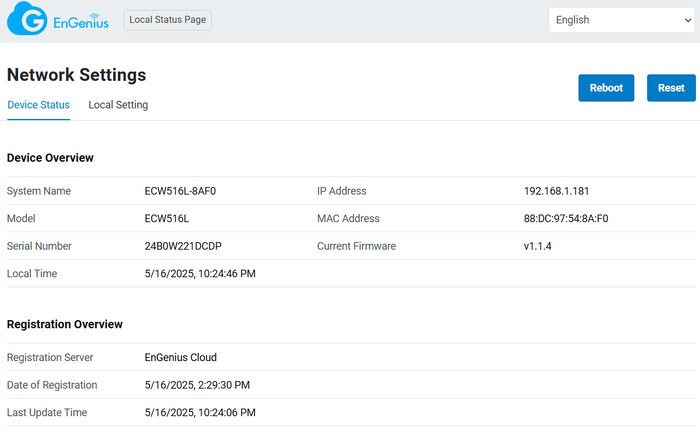Switch to the Device Status tab
Screen dimensions: 700x432
(x=38, y=105)
